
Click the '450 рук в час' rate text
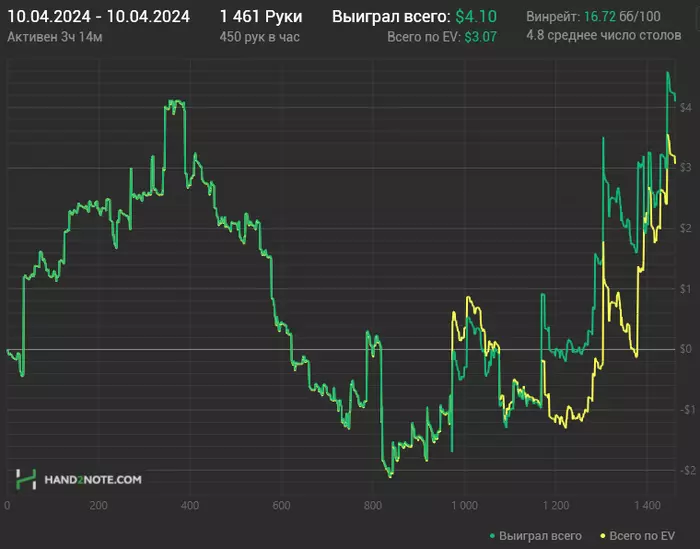[x=259, y=37]
